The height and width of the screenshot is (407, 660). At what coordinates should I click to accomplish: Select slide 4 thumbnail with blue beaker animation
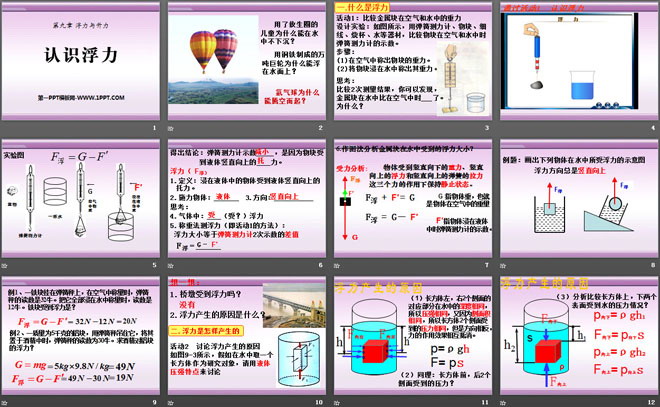click(579, 61)
